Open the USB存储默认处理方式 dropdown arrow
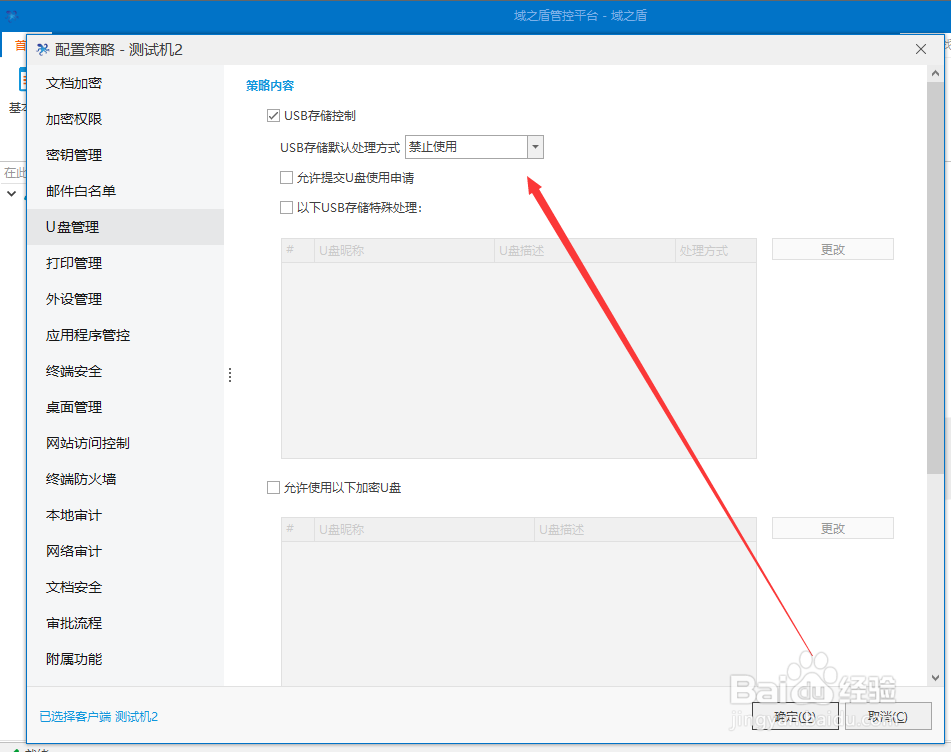Image resolution: width=951 pixels, height=752 pixels. [x=535, y=147]
